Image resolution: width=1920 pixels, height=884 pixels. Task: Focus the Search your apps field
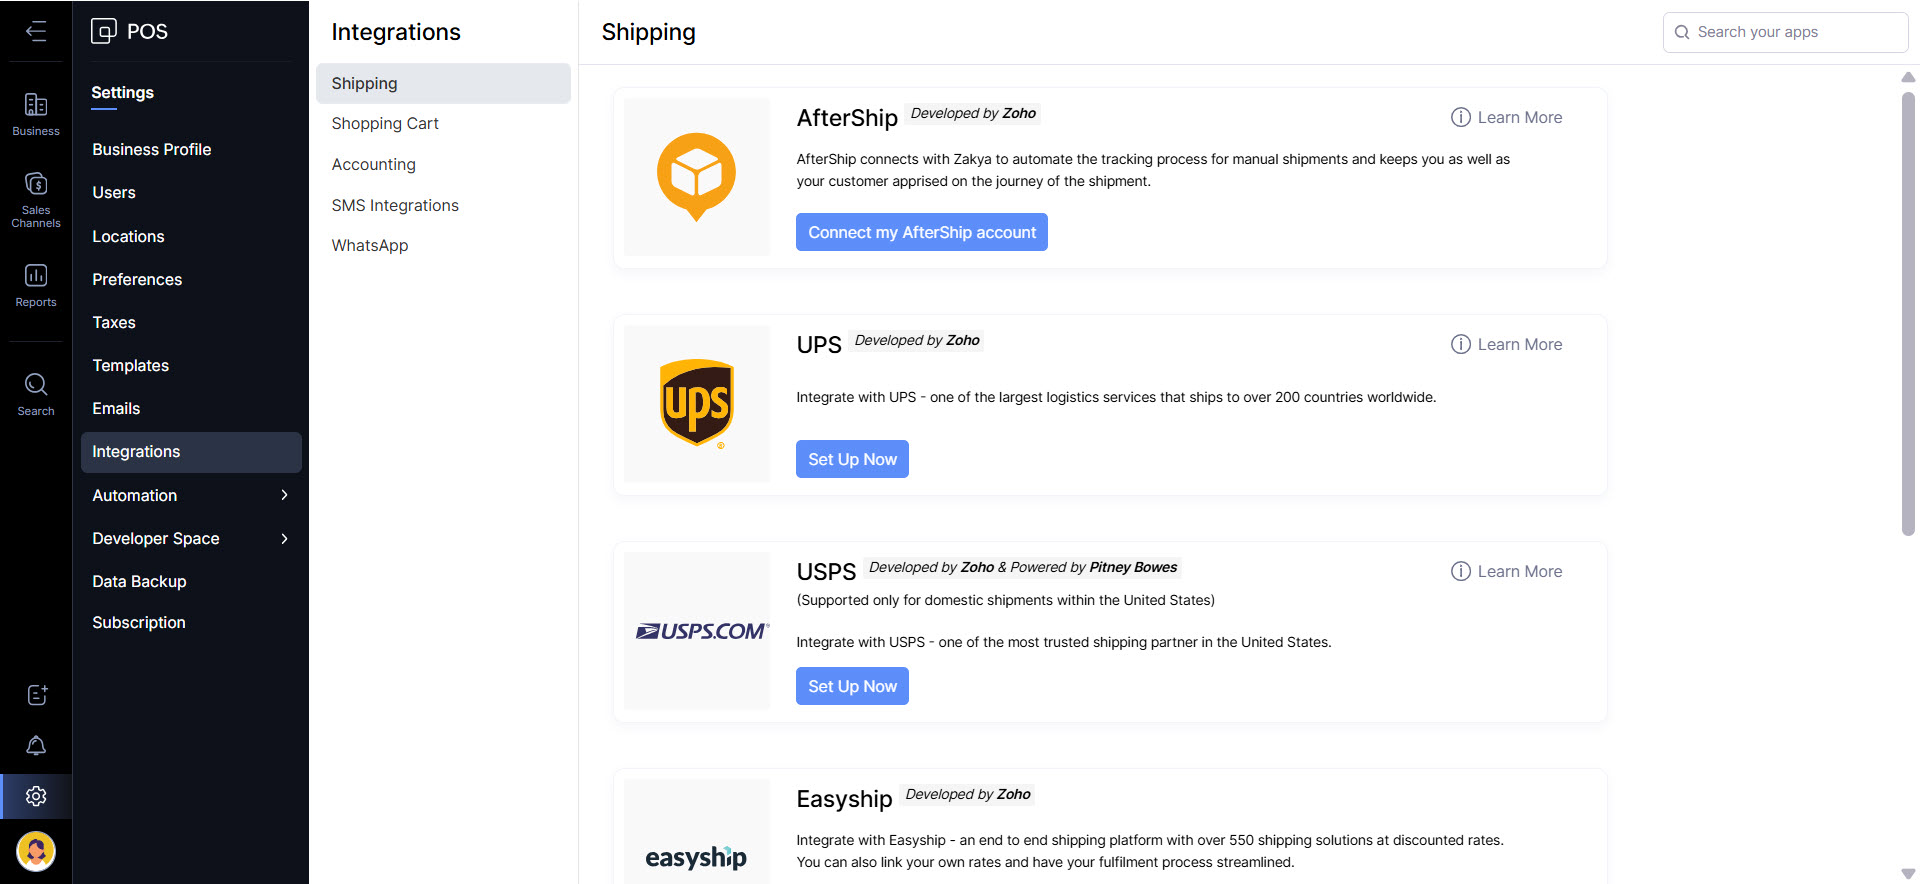tap(1795, 32)
